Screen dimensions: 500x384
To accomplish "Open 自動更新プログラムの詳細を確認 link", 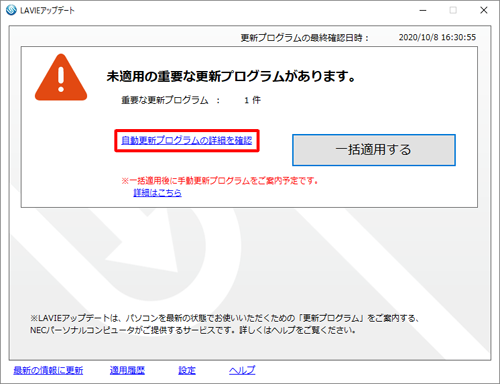I will pos(187,140).
